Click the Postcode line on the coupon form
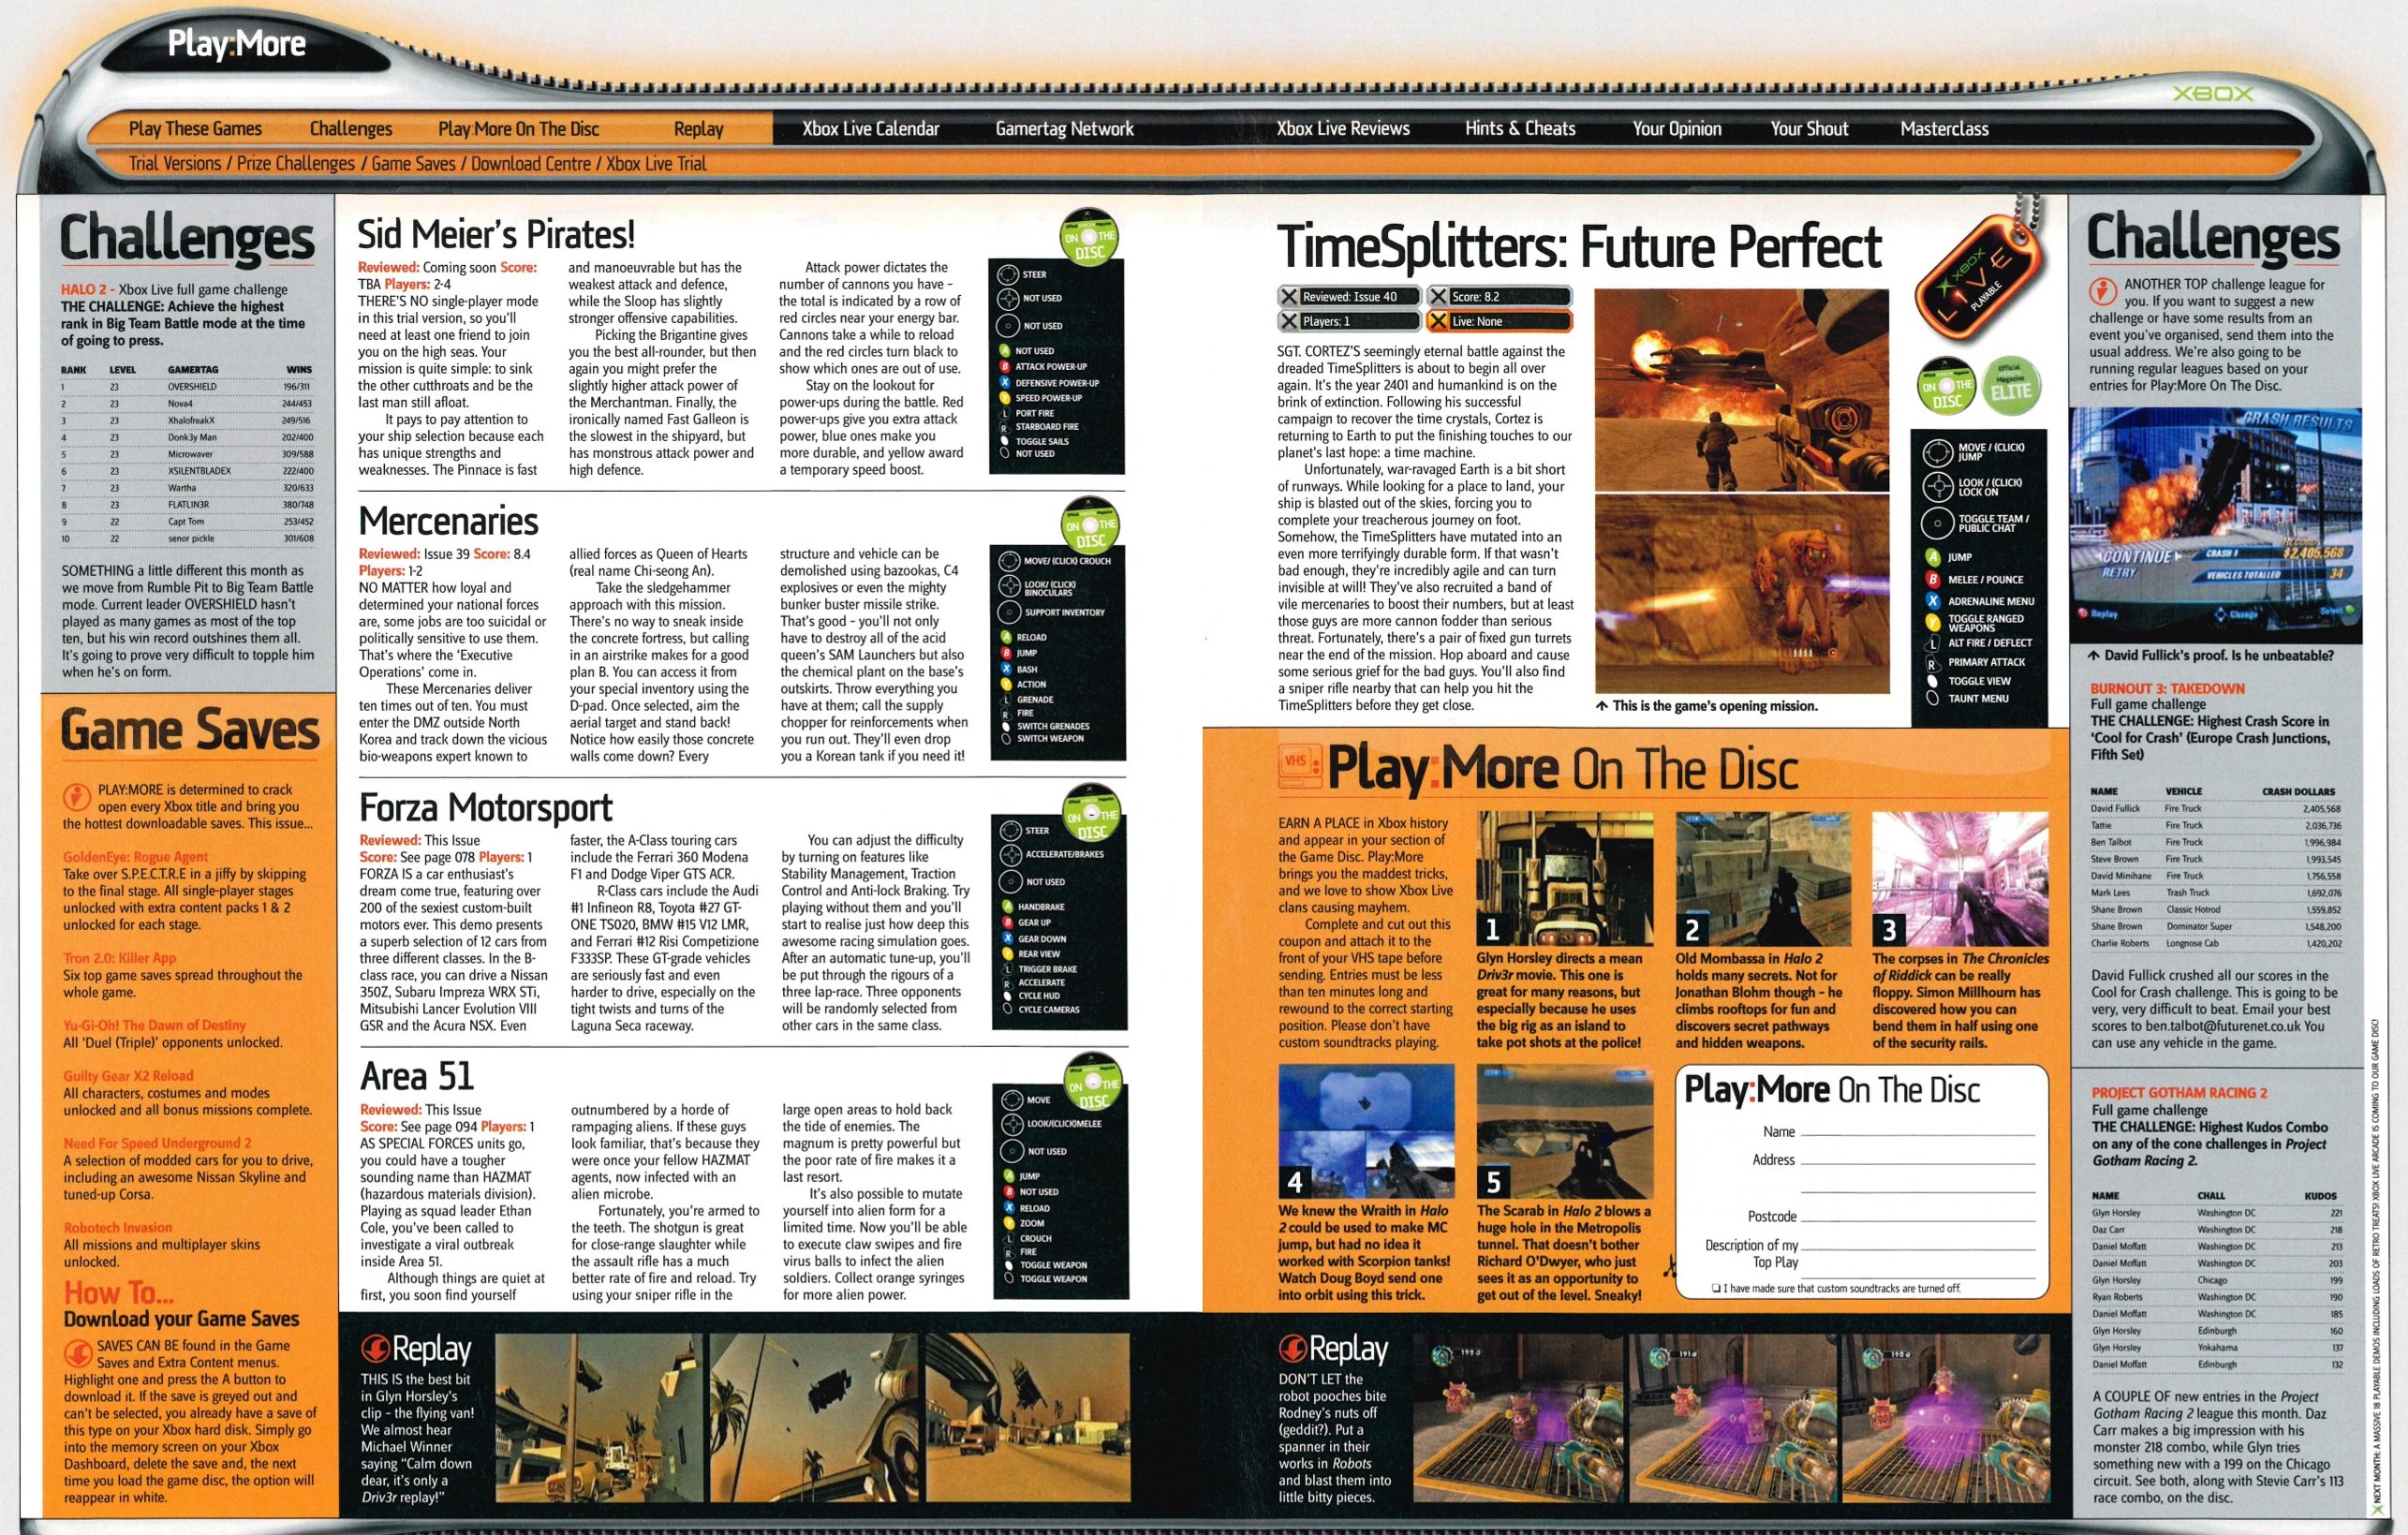 click(1917, 1218)
